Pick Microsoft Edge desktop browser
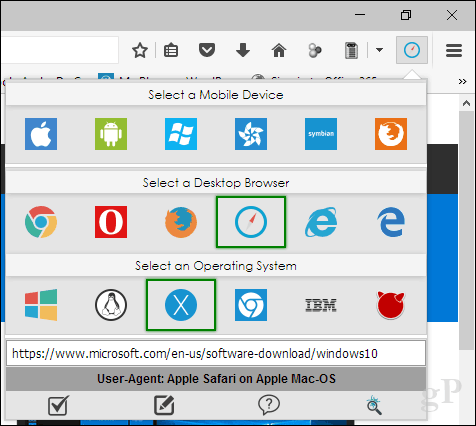Image resolution: width=476 pixels, height=426 pixels. tap(391, 222)
